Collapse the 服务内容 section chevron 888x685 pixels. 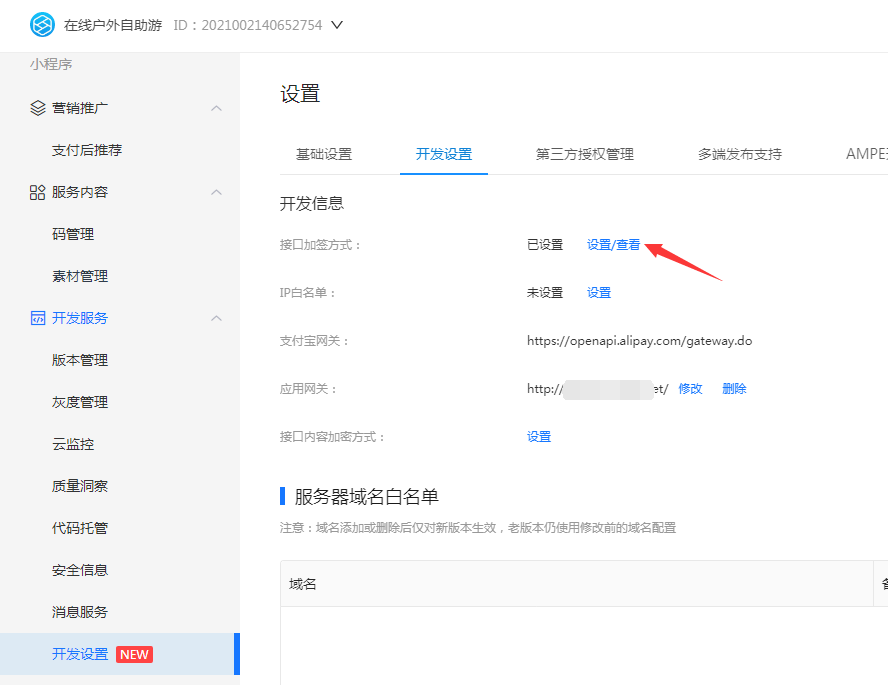click(x=216, y=192)
